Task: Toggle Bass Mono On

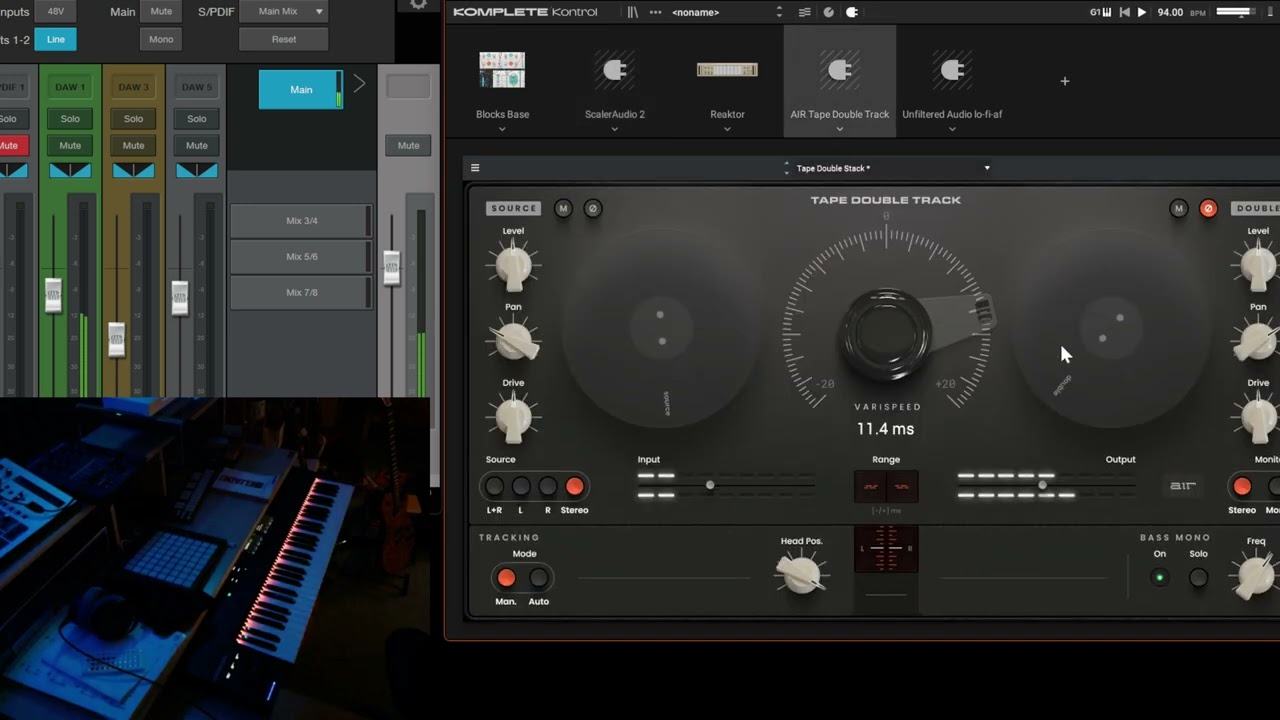Action: [1160, 578]
